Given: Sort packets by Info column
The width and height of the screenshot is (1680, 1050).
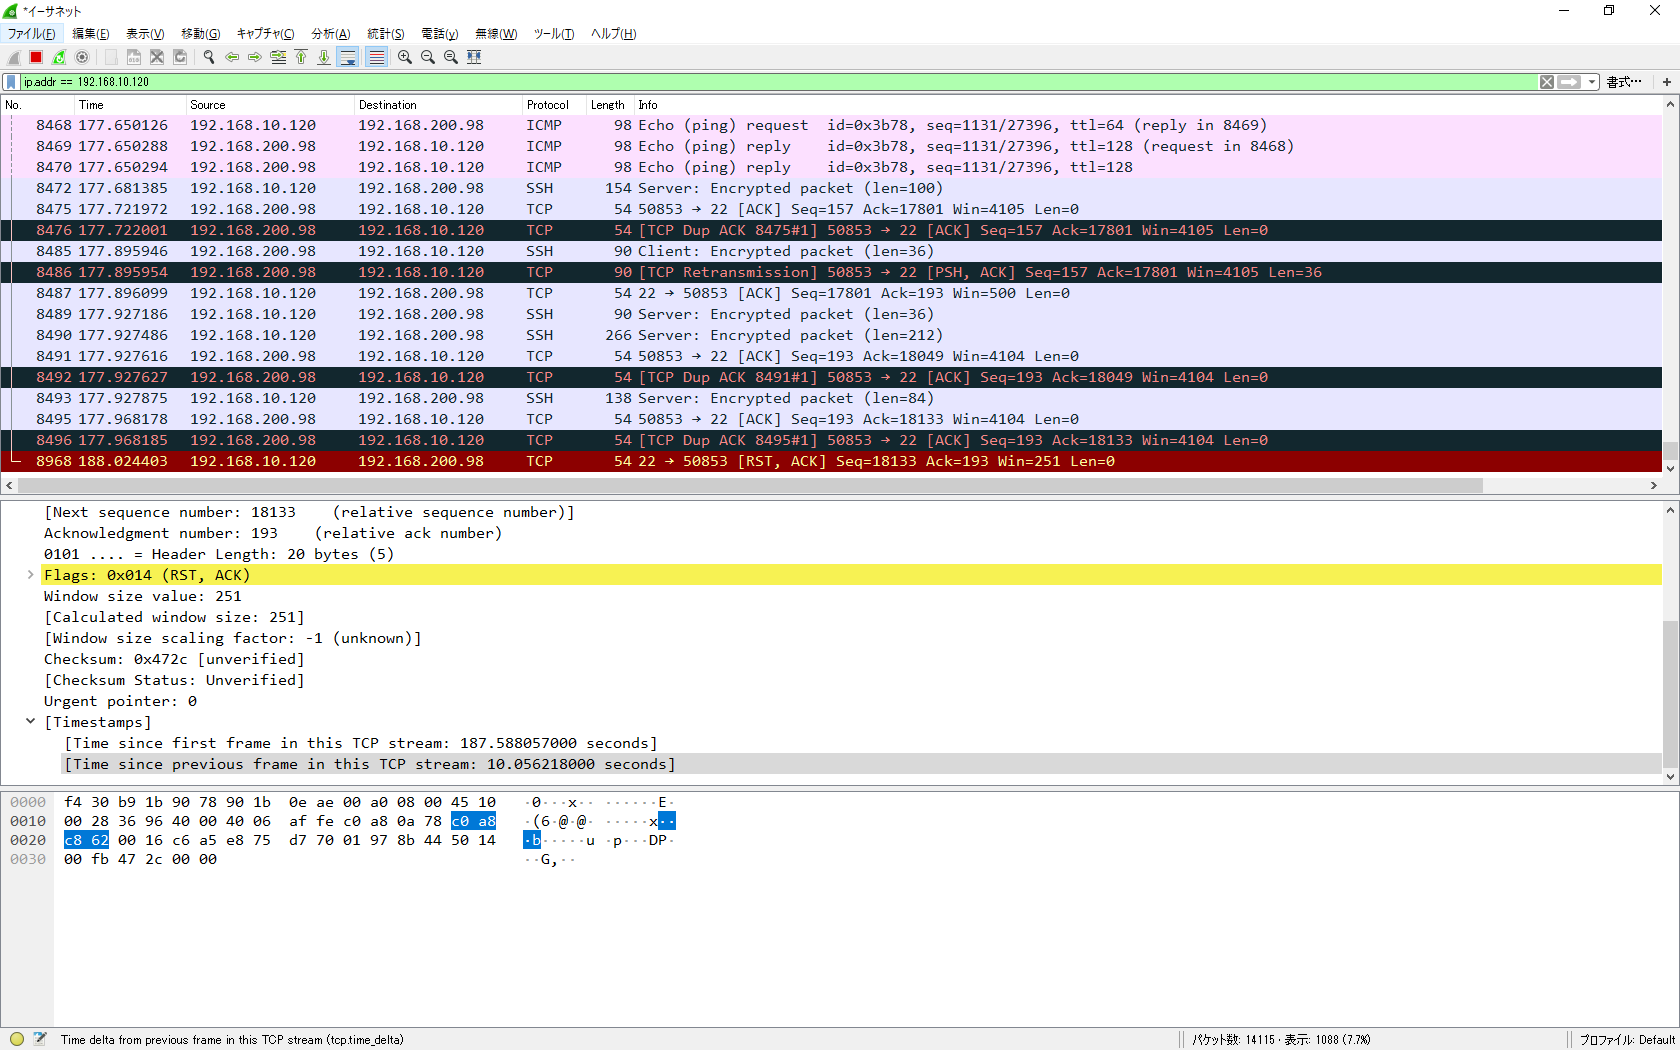Looking at the screenshot, I should click(1148, 105).
